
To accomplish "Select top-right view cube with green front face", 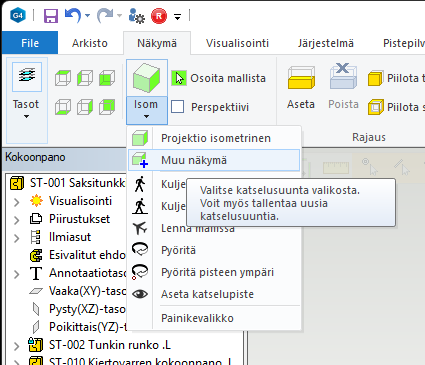I will 107,78.
